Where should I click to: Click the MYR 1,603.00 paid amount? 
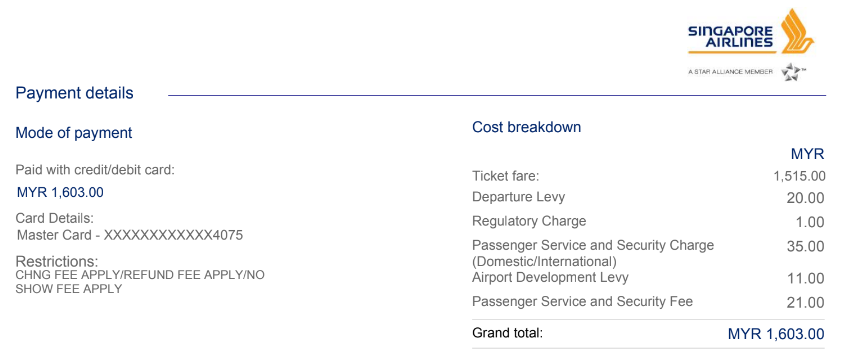[60, 192]
